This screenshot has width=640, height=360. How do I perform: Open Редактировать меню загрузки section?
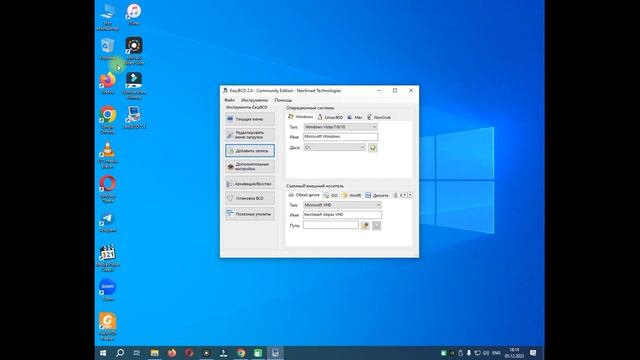pyautogui.click(x=250, y=135)
